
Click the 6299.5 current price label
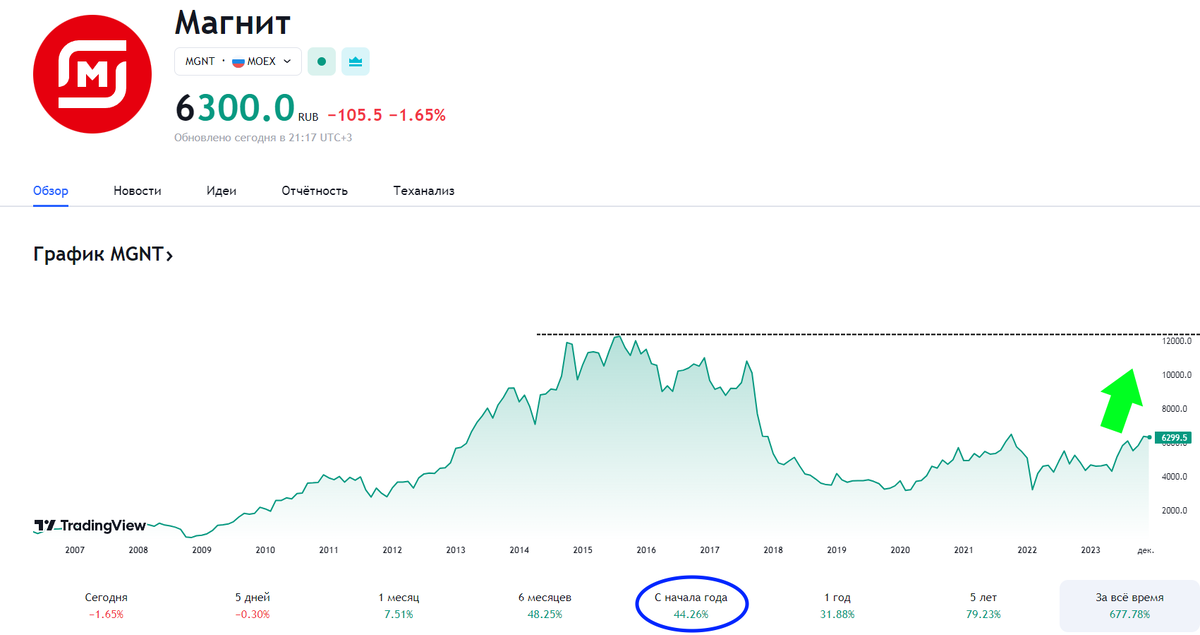tap(1172, 438)
